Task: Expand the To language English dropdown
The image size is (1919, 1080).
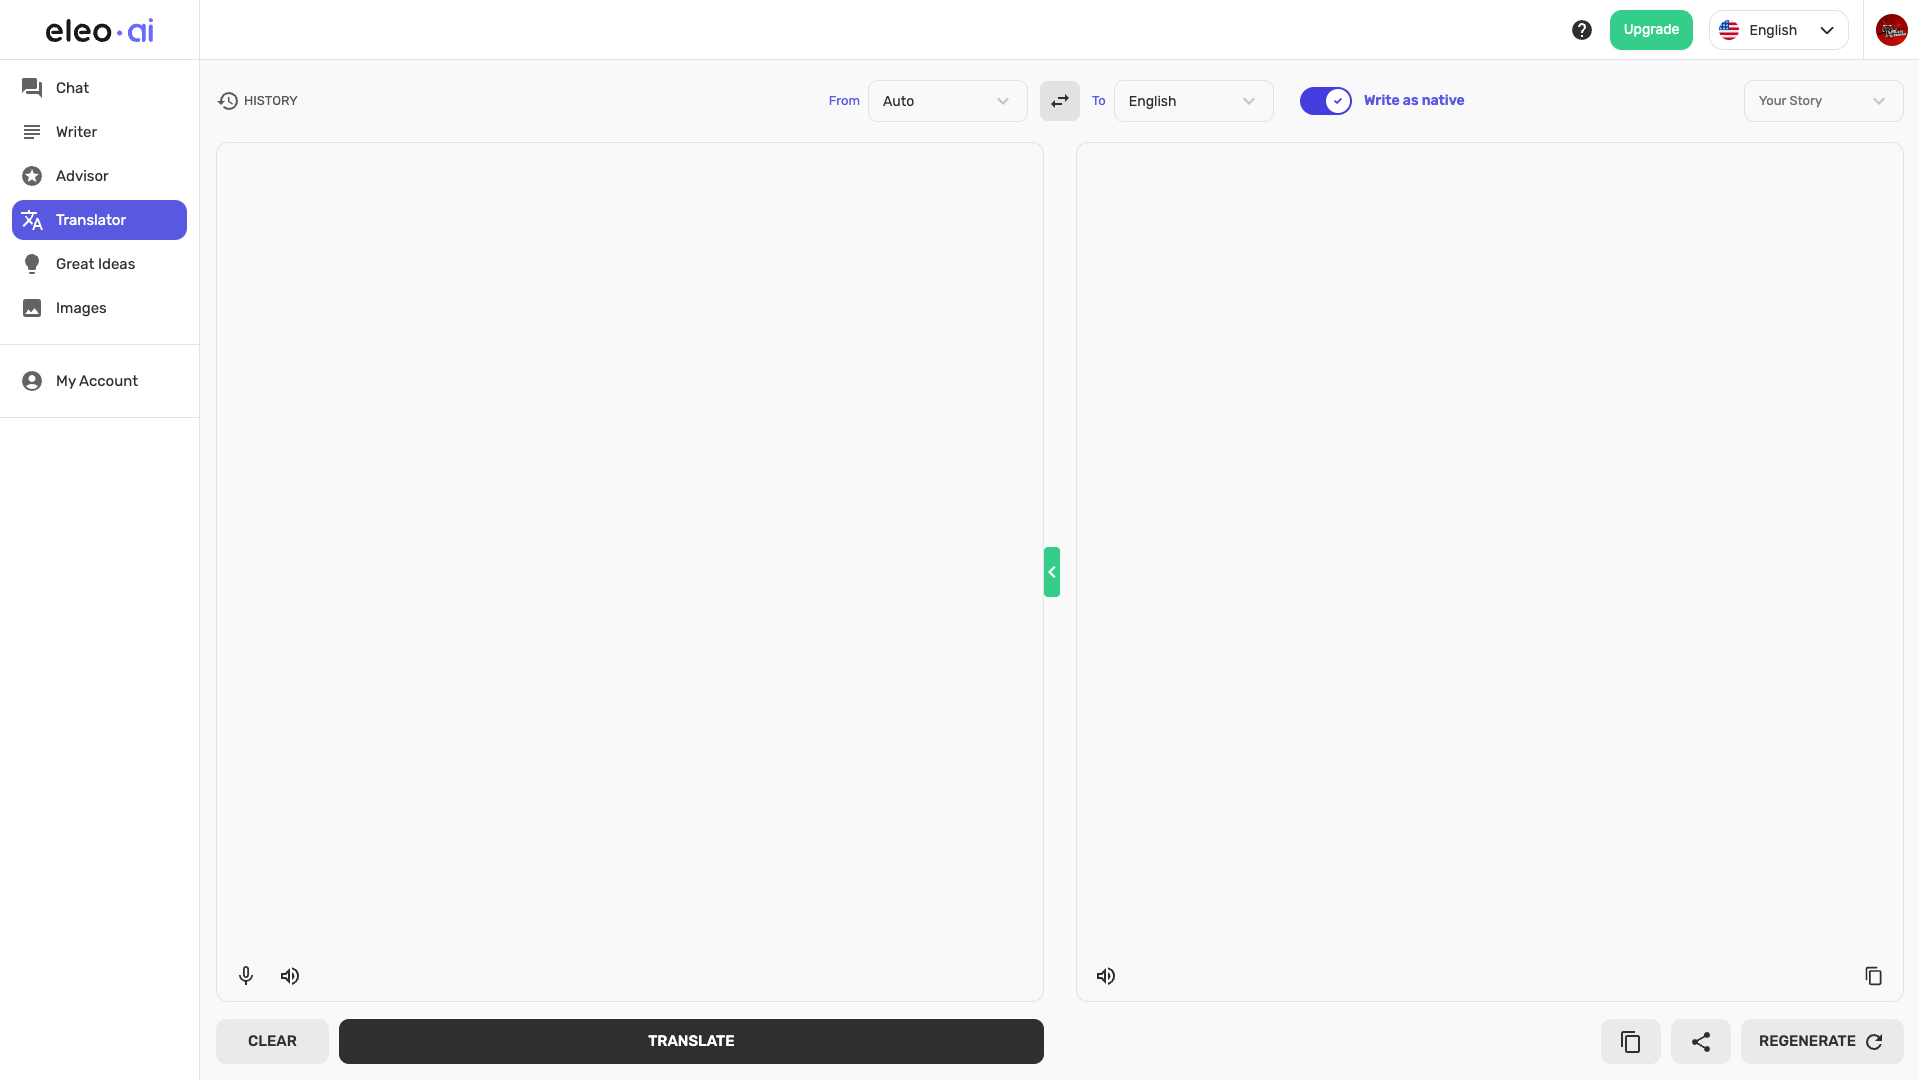Action: click(x=1192, y=101)
